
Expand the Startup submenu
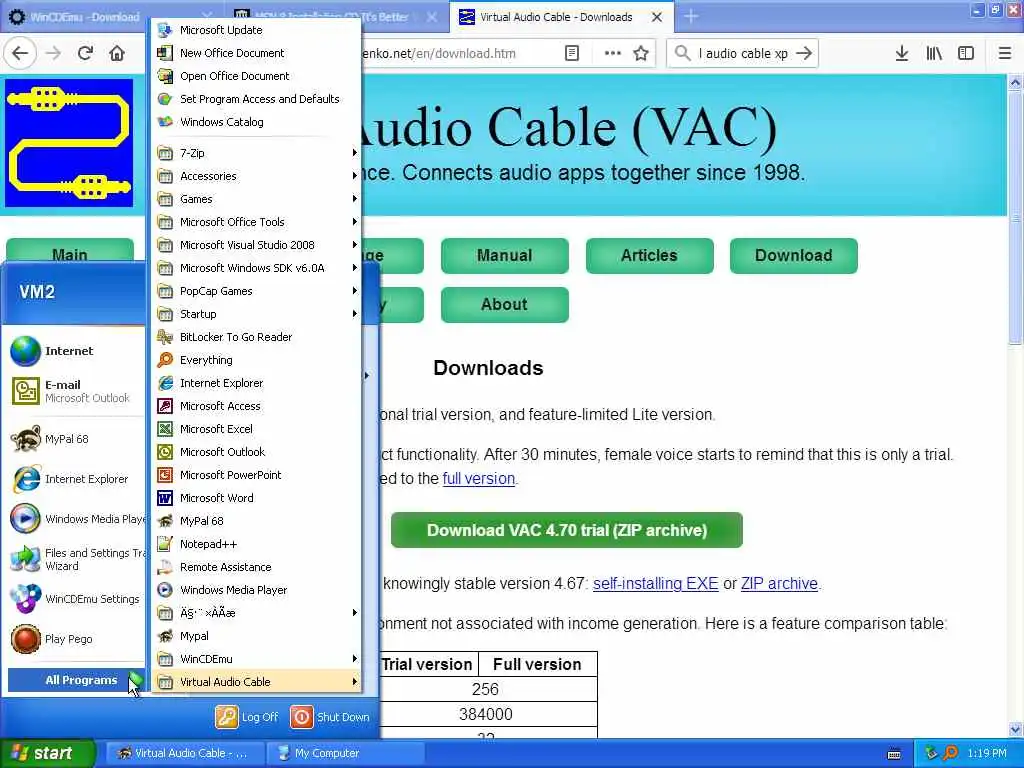tap(258, 313)
